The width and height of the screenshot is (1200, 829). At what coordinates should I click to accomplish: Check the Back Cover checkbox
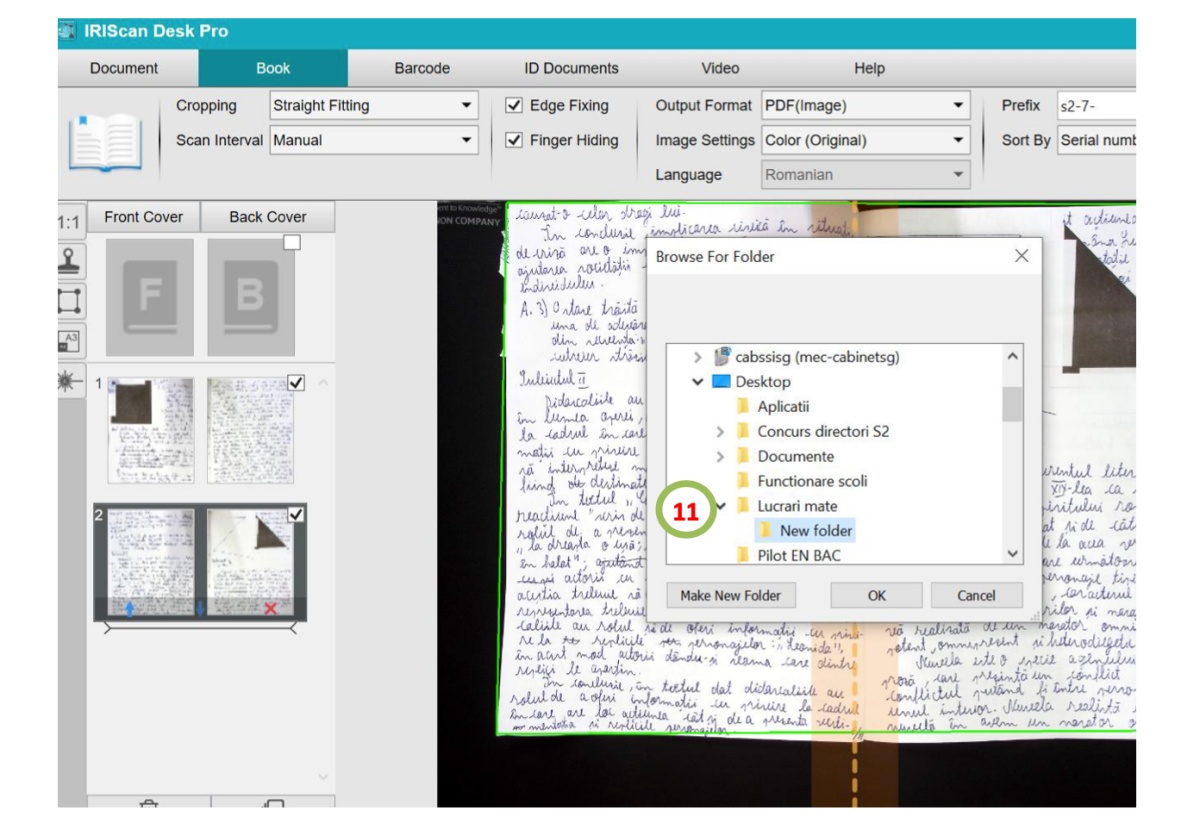coord(292,242)
